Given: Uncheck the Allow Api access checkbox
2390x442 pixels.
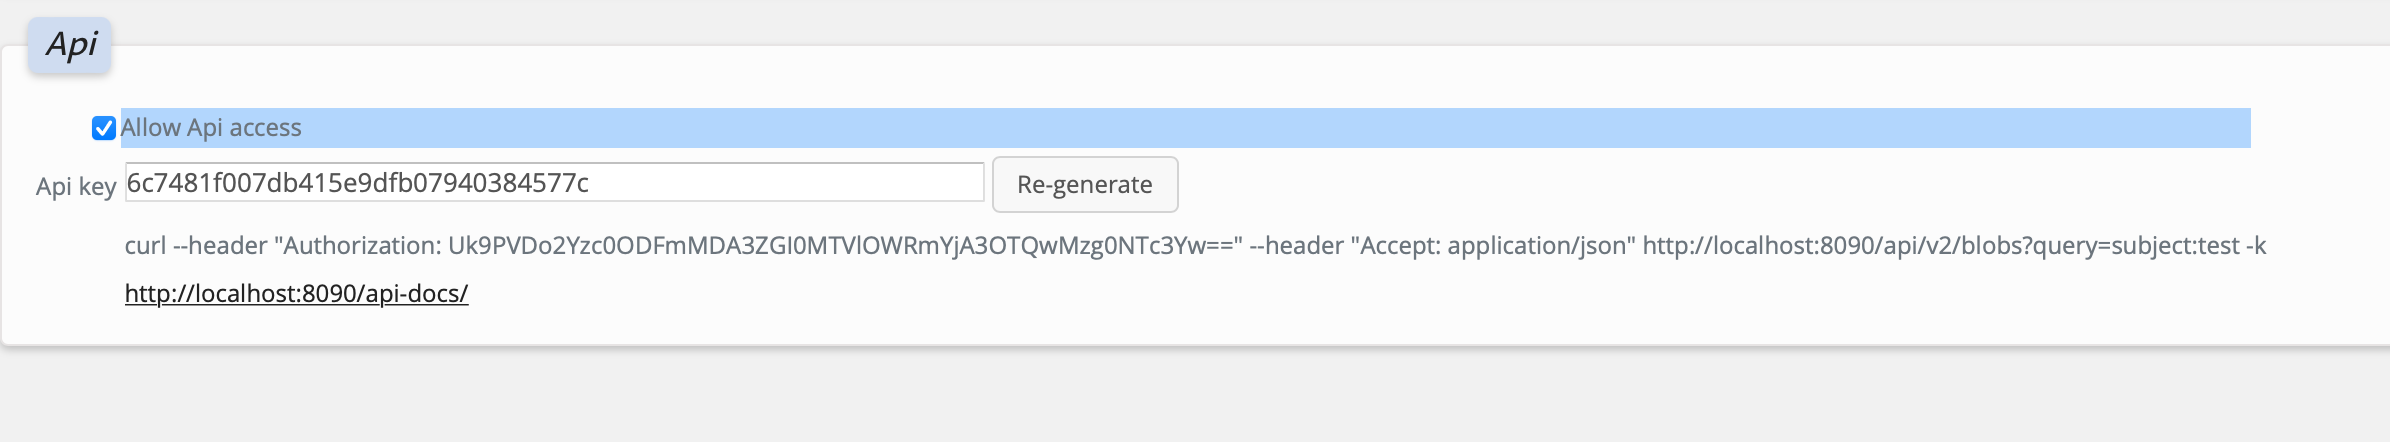Looking at the screenshot, I should (x=104, y=128).
